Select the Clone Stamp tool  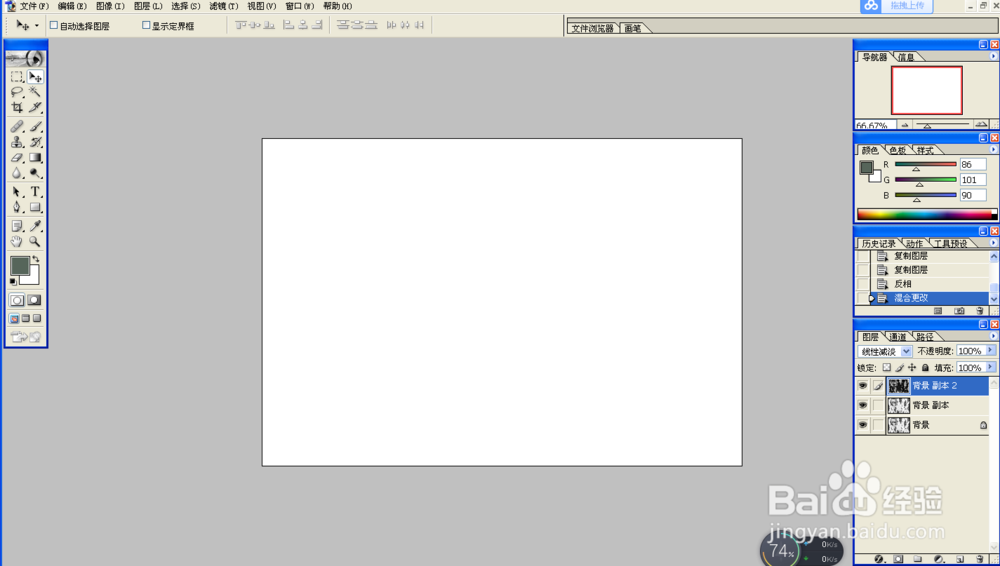click(17, 142)
